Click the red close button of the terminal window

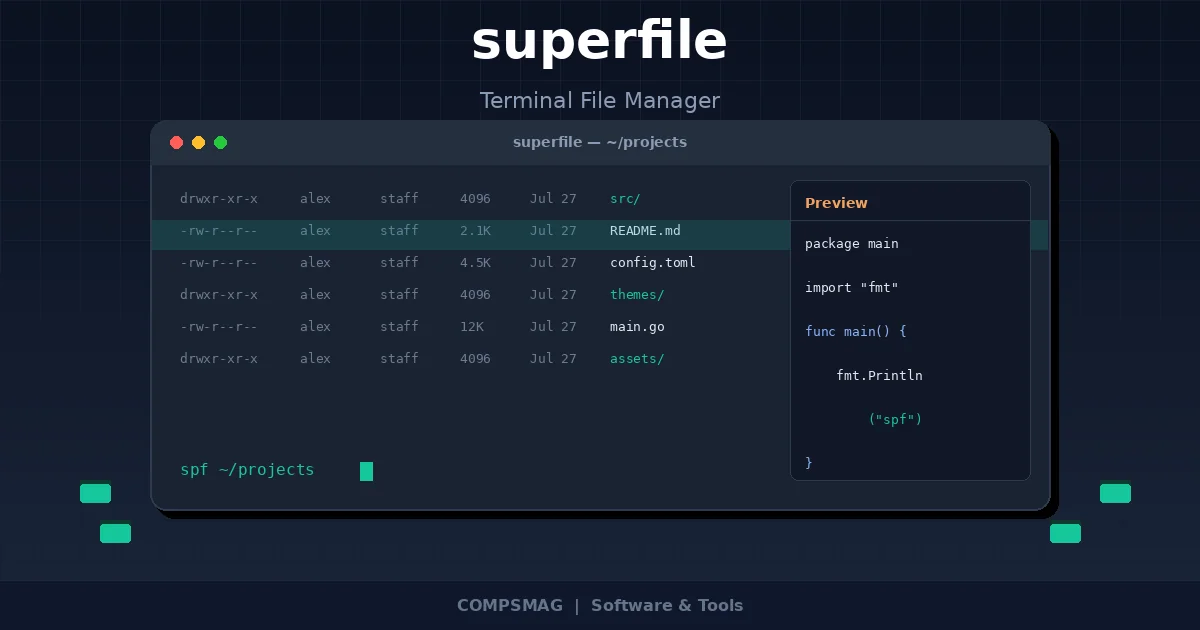tap(177, 143)
